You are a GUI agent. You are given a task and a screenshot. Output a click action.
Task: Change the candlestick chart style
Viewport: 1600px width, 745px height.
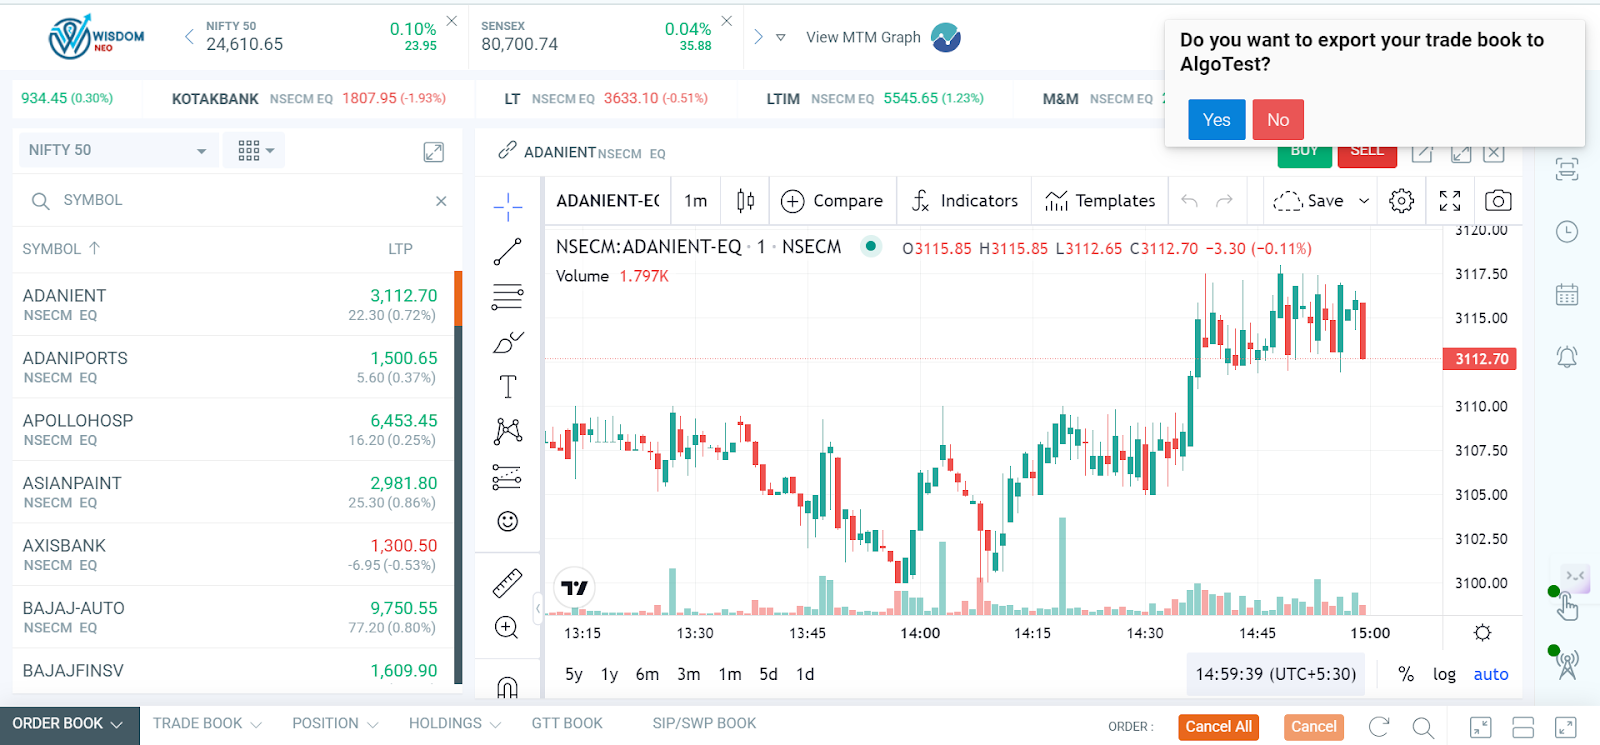coord(745,201)
